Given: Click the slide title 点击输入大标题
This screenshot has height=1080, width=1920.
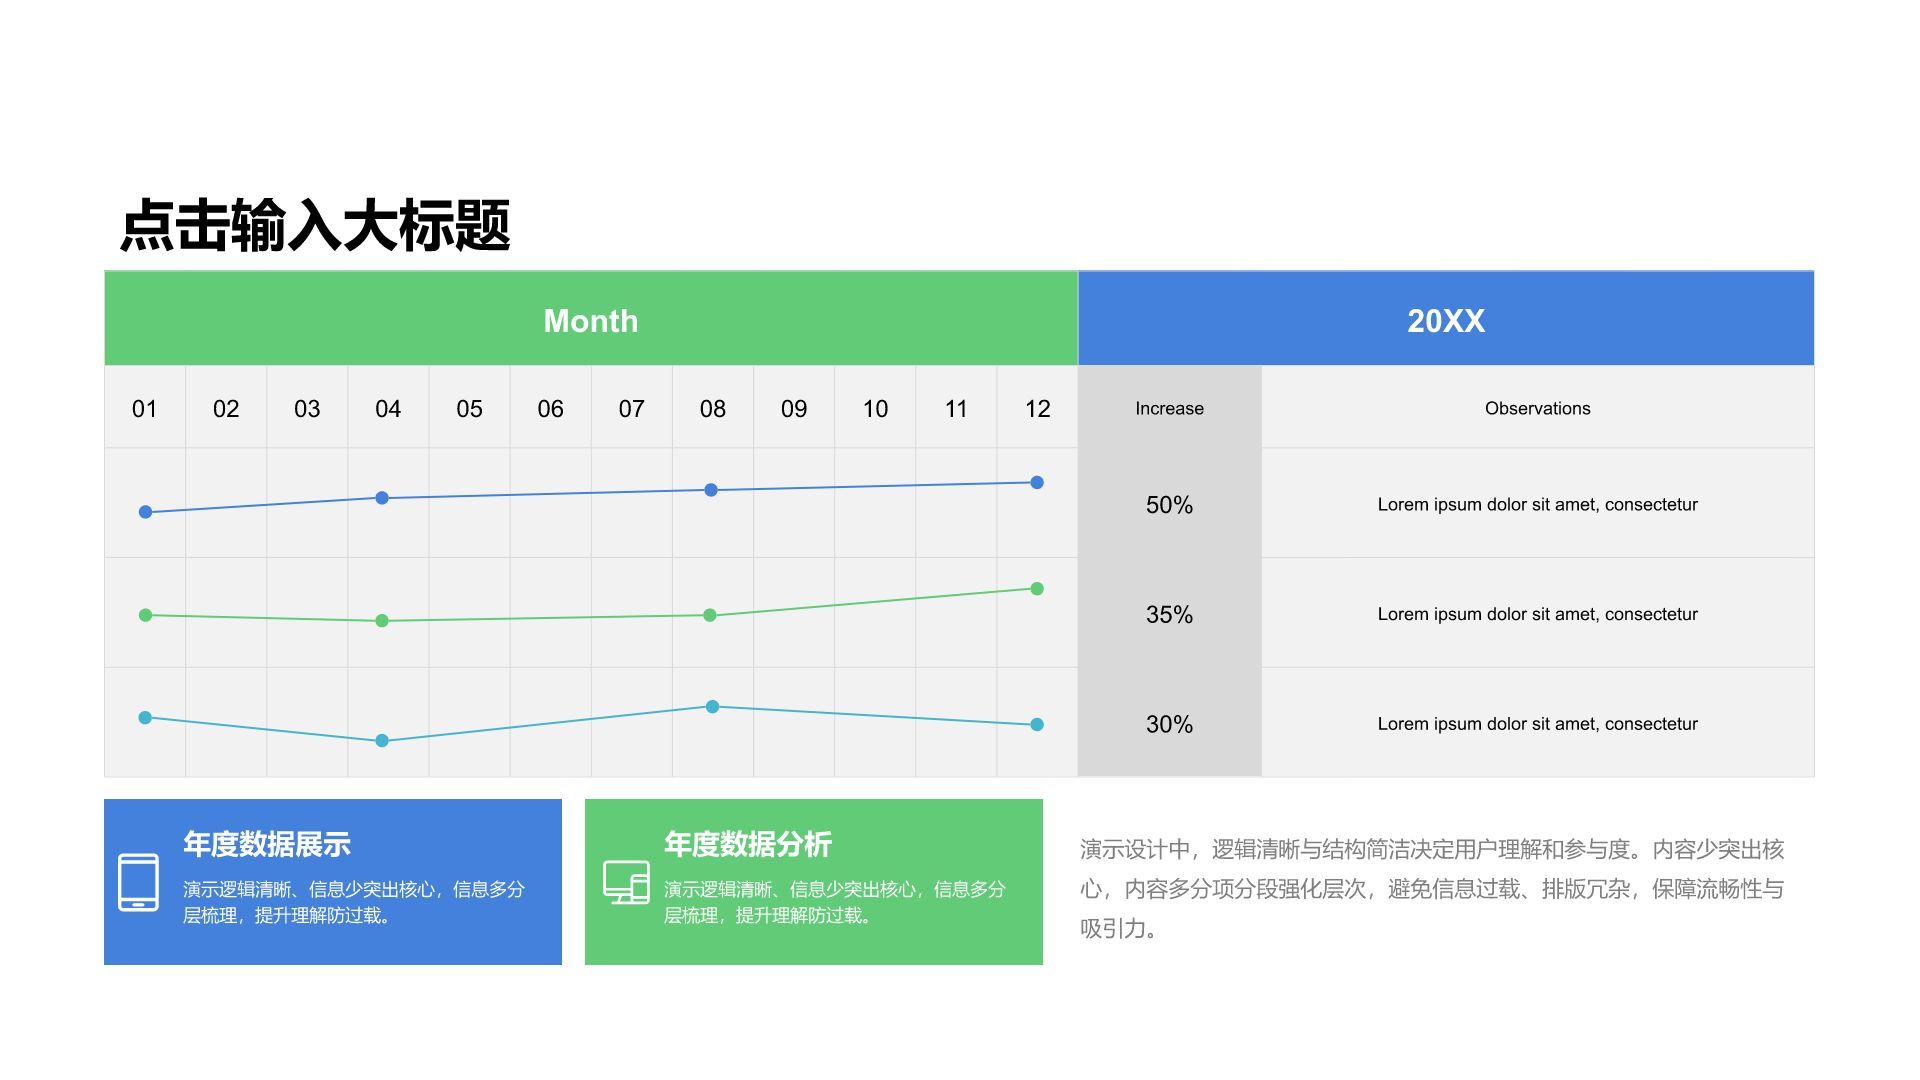Looking at the screenshot, I should click(315, 224).
